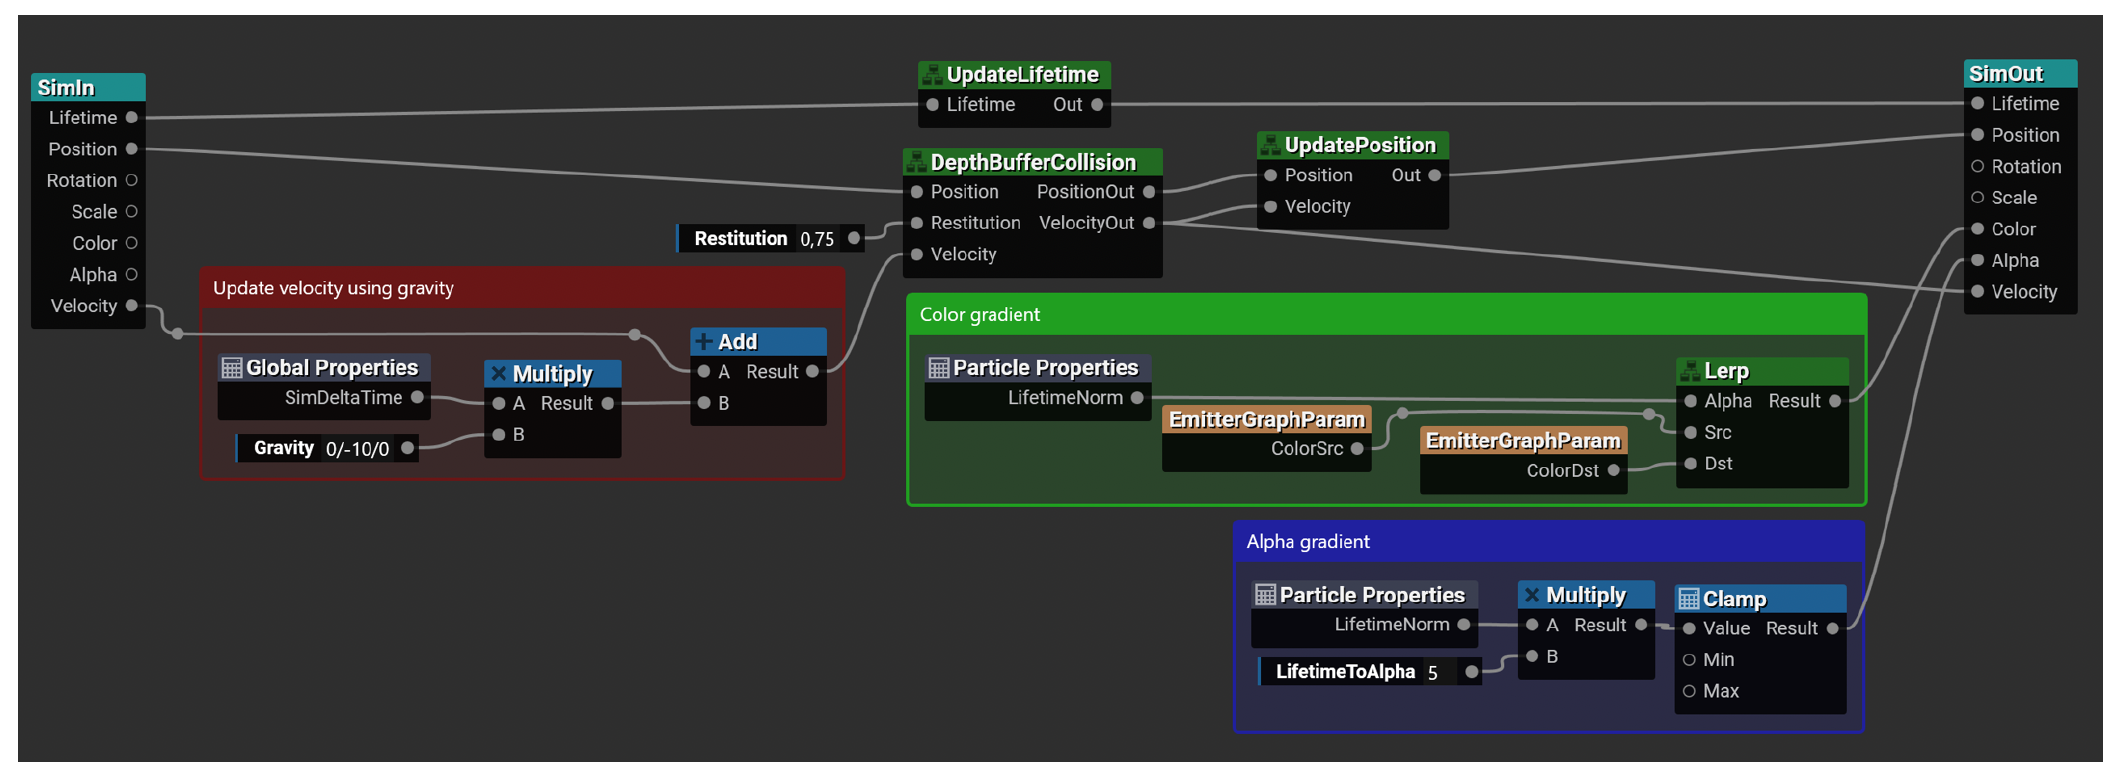Viewport: 2124px width, 782px height.
Task: Click the UpdatePosition node icon
Action: (1269, 145)
